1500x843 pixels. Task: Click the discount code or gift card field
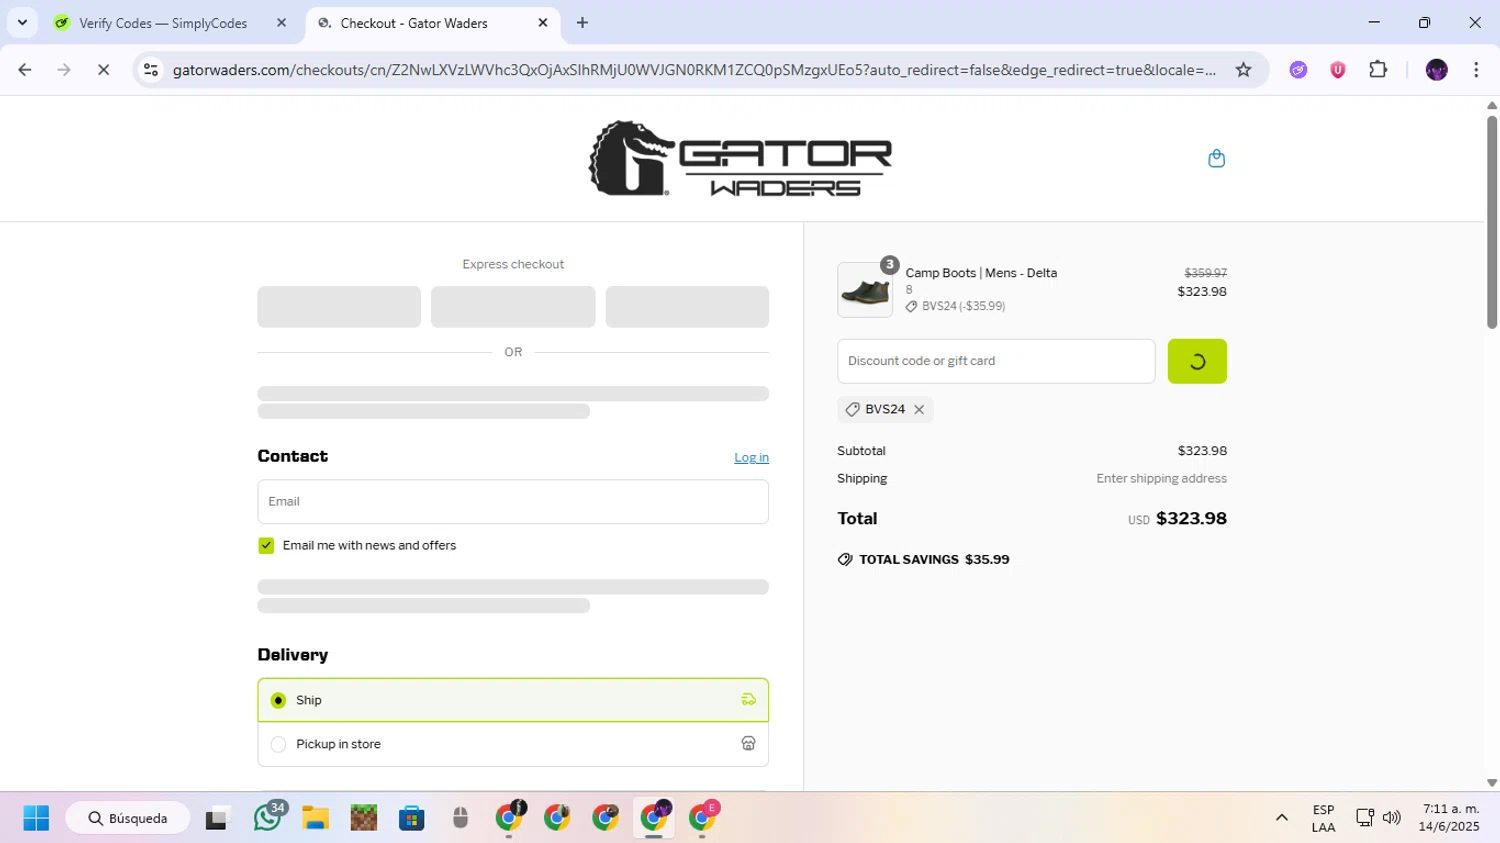[996, 361]
